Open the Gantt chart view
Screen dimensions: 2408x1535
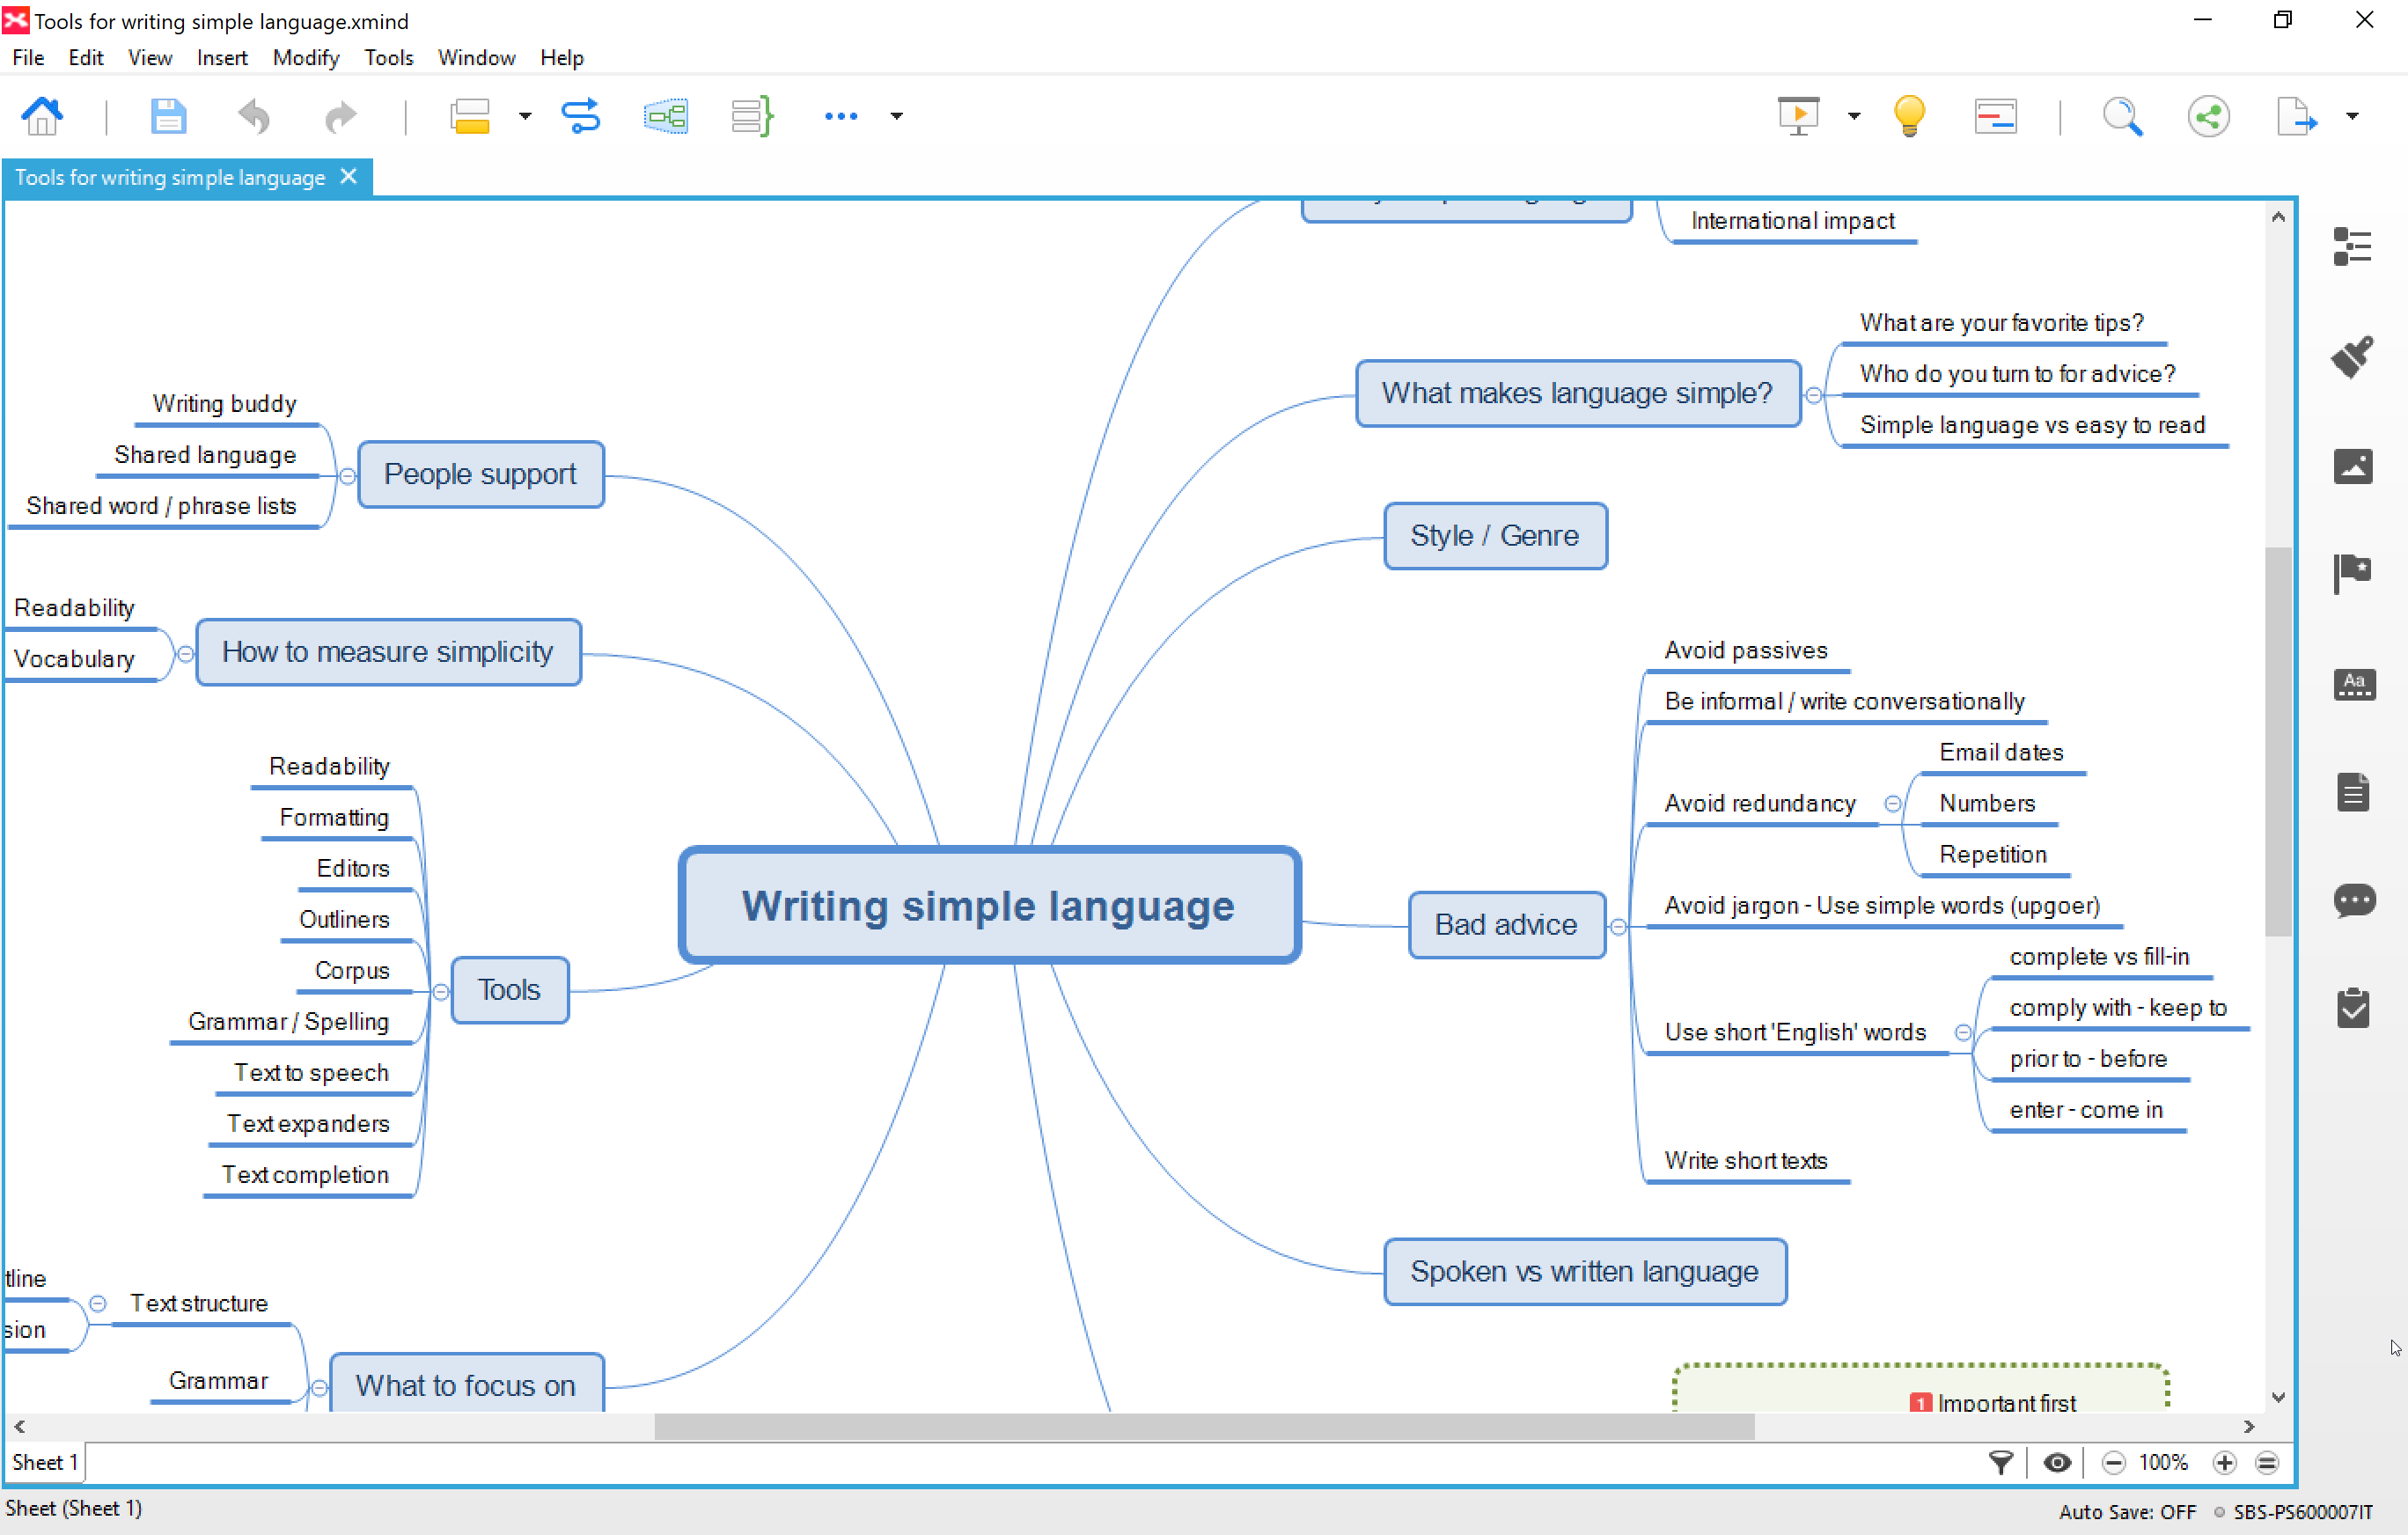(1996, 117)
